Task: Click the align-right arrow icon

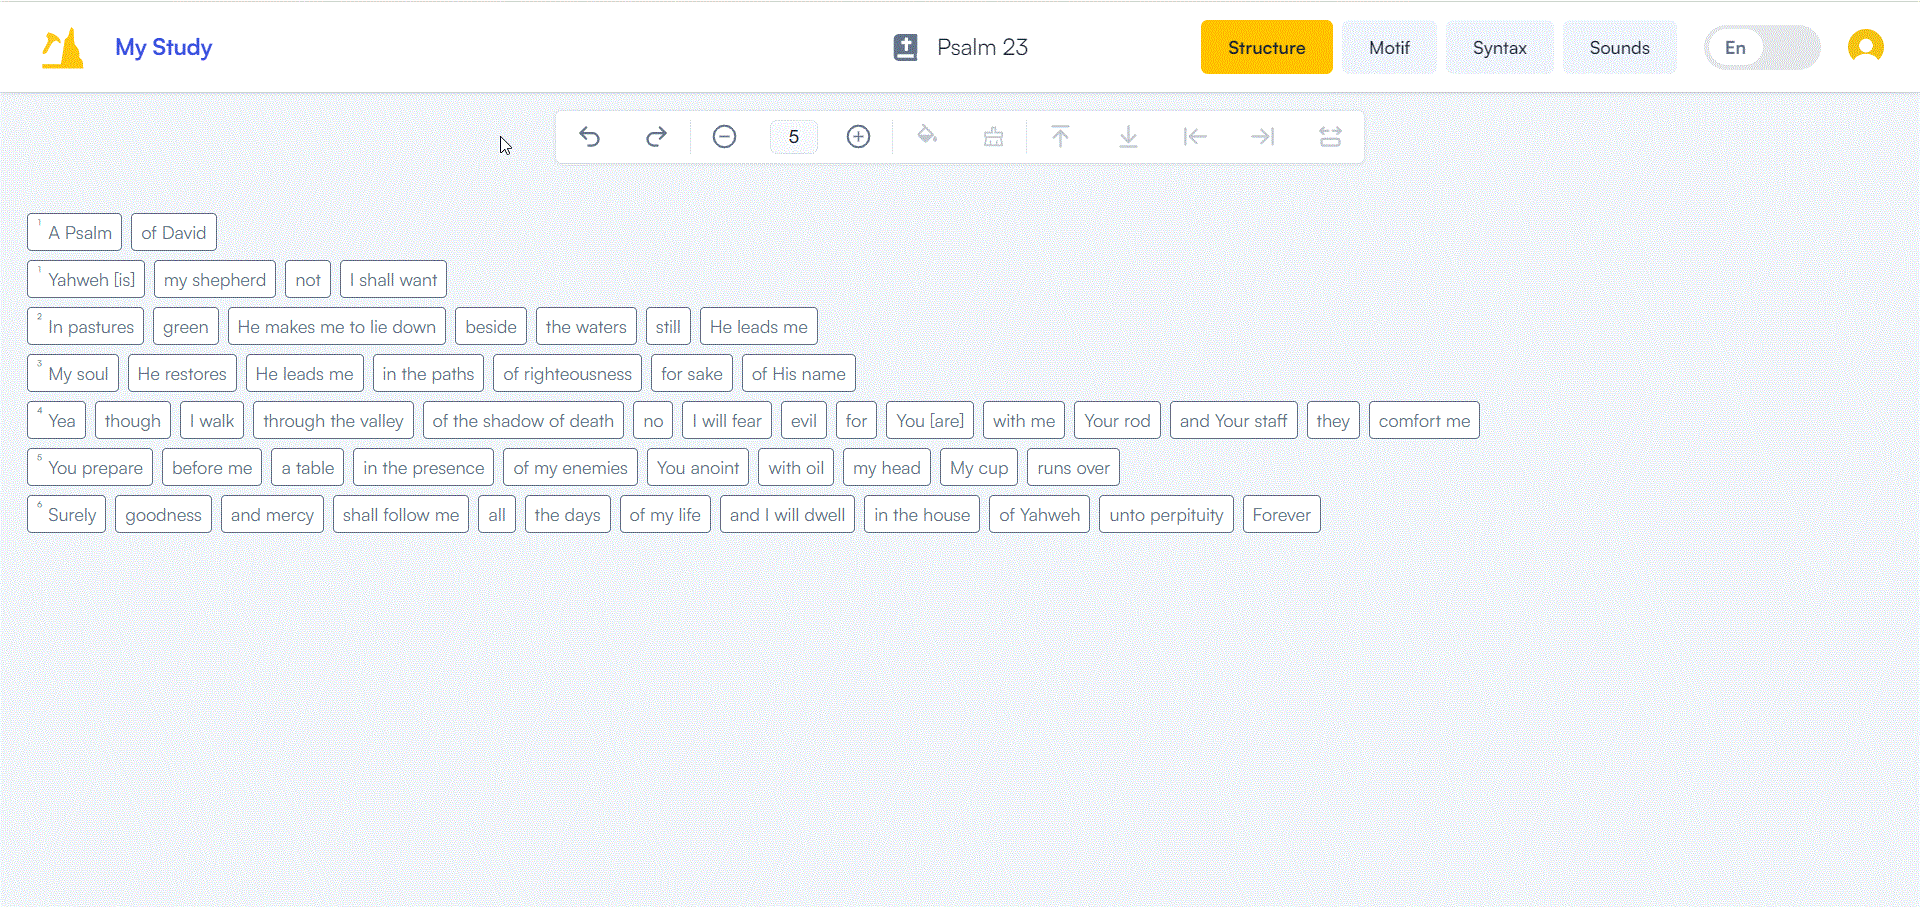Action: (x=1262, y=137)
